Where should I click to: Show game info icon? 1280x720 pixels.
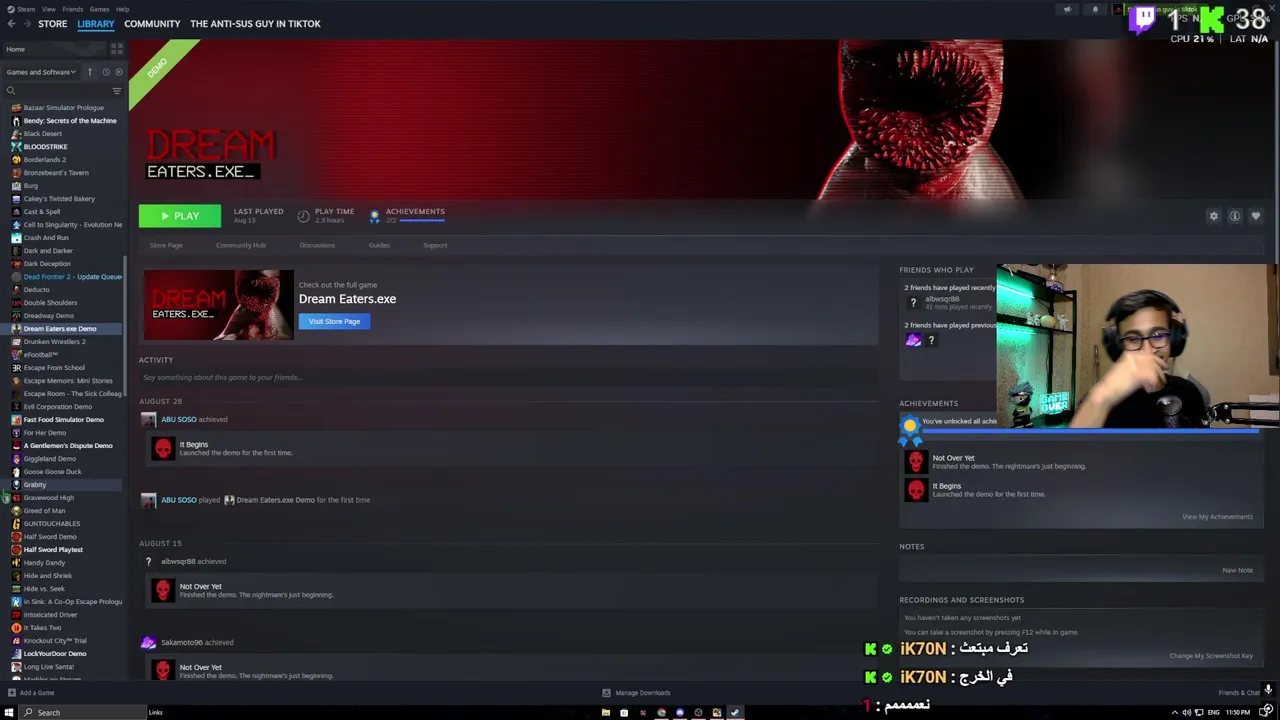(1235, 216)
